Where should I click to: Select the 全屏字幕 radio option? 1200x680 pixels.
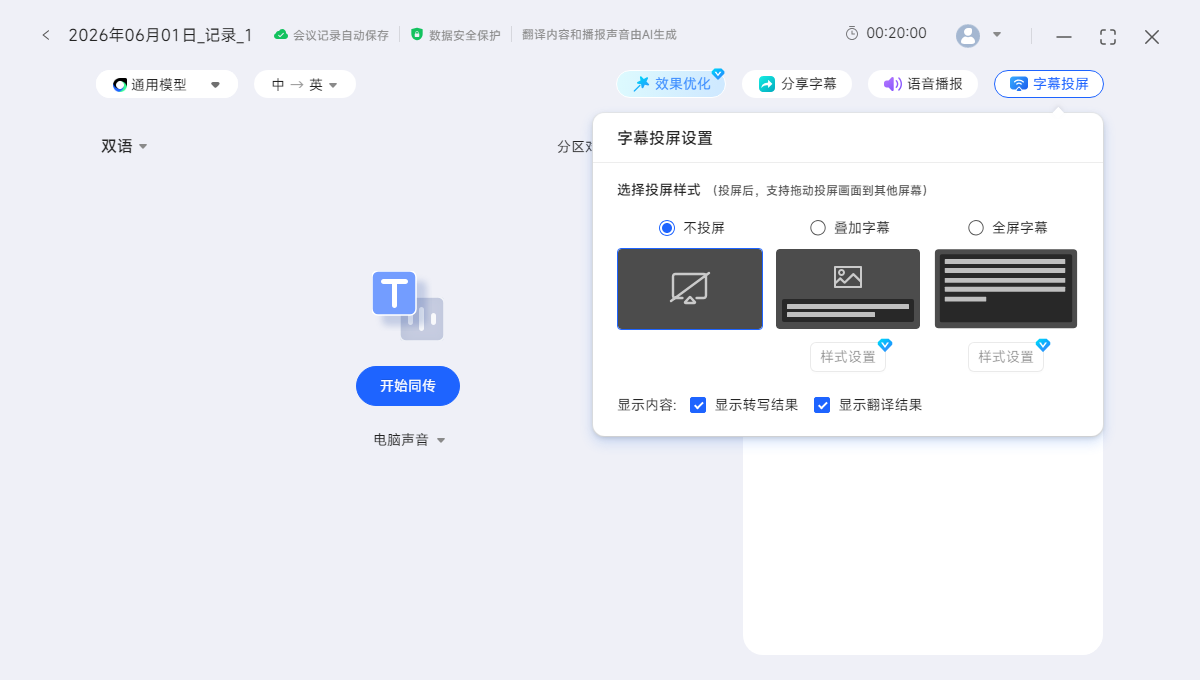pos(976,228)
